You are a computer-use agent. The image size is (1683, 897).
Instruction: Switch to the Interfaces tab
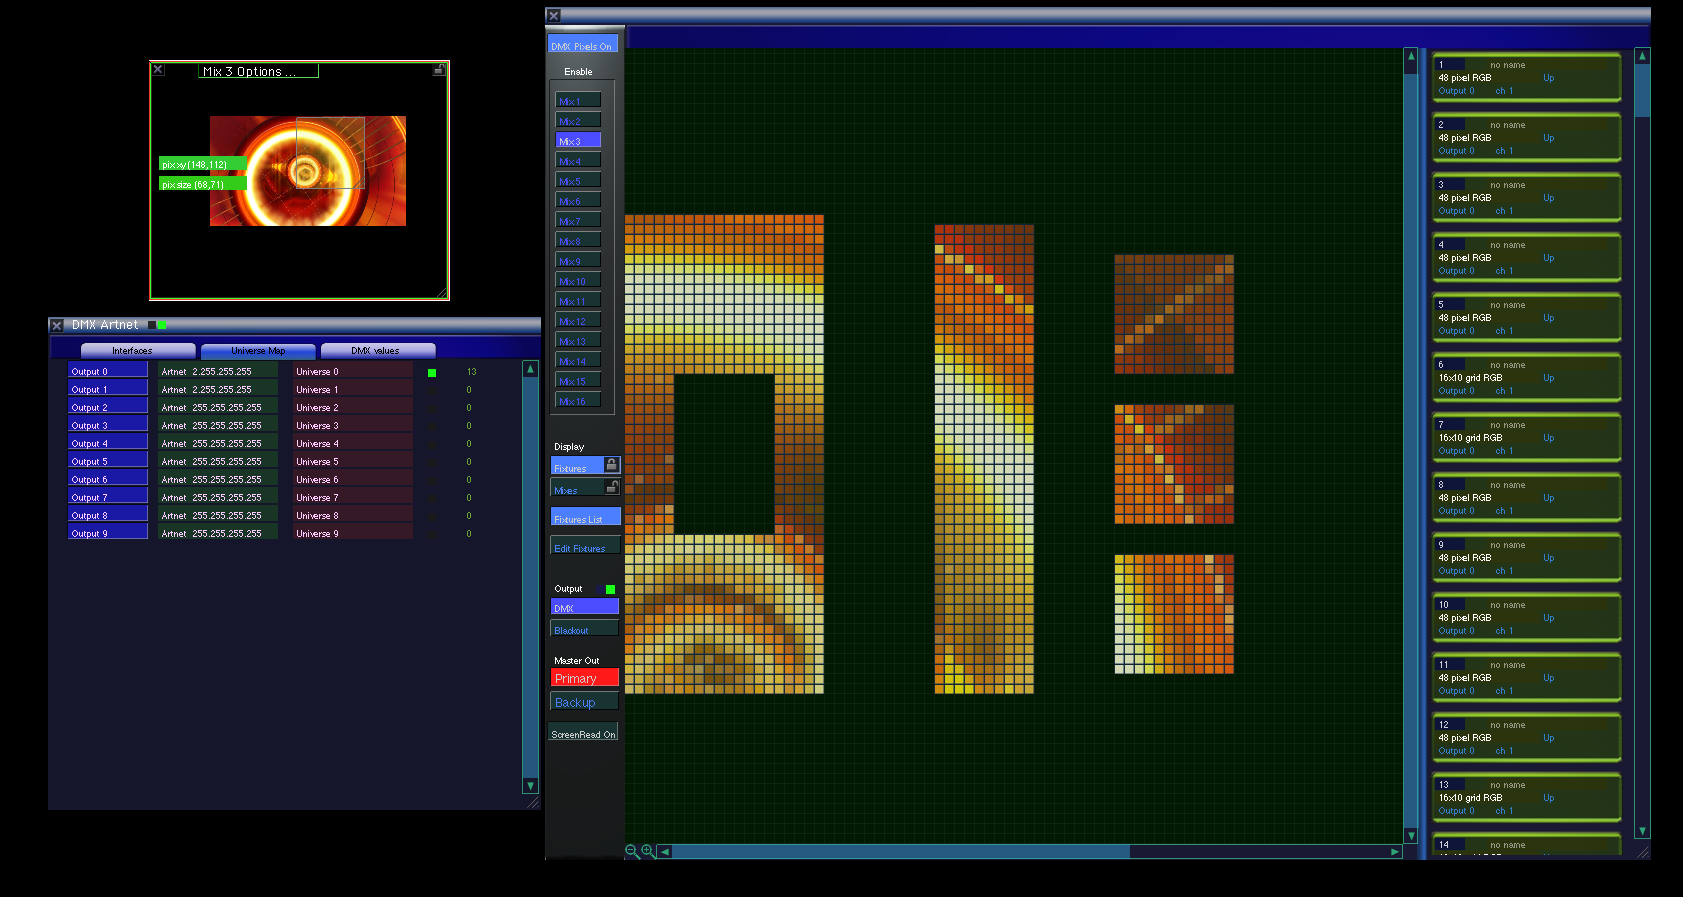pos(138,351)
